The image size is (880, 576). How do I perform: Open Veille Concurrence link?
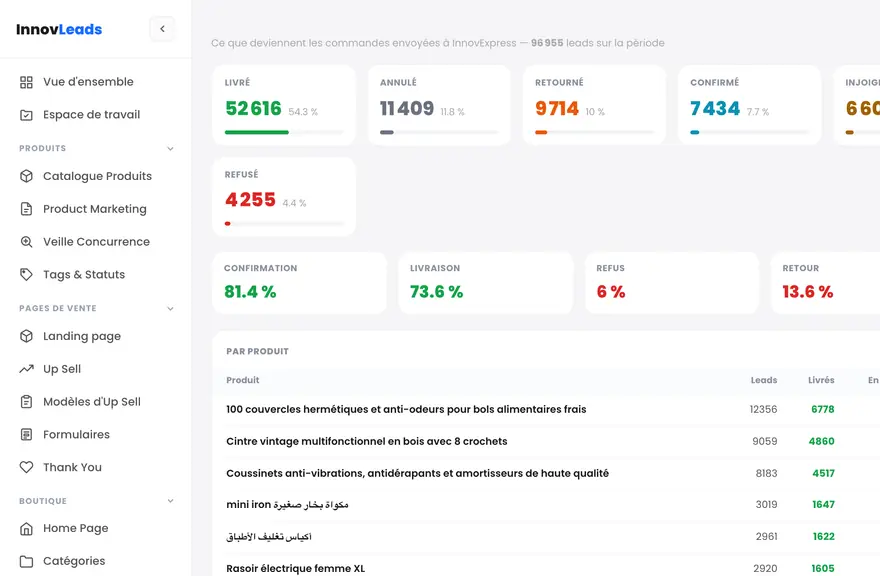coord(95,242)
